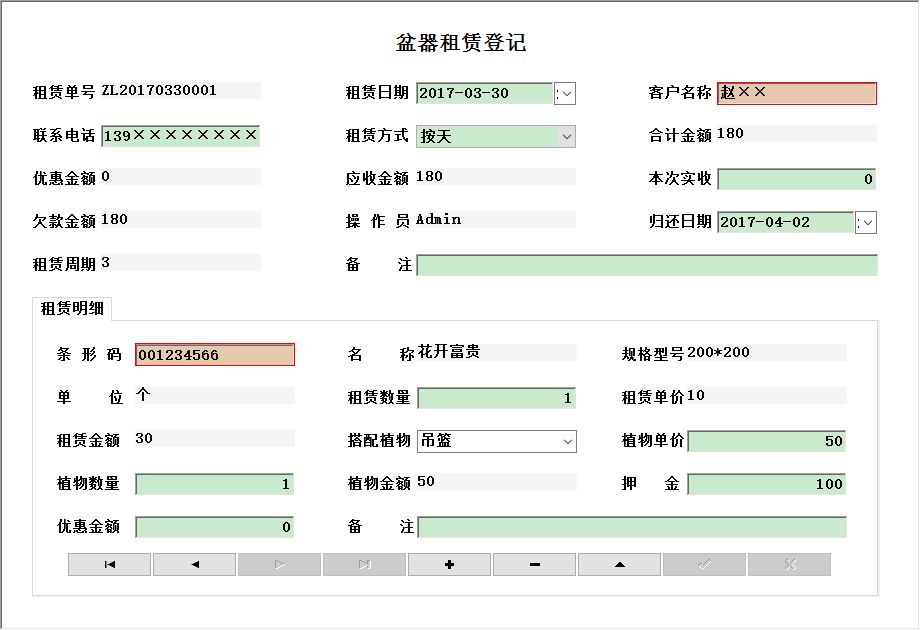Click the 合计金额 value 180
The height and width of the screenshot is (630, 920).
(730, 134)
